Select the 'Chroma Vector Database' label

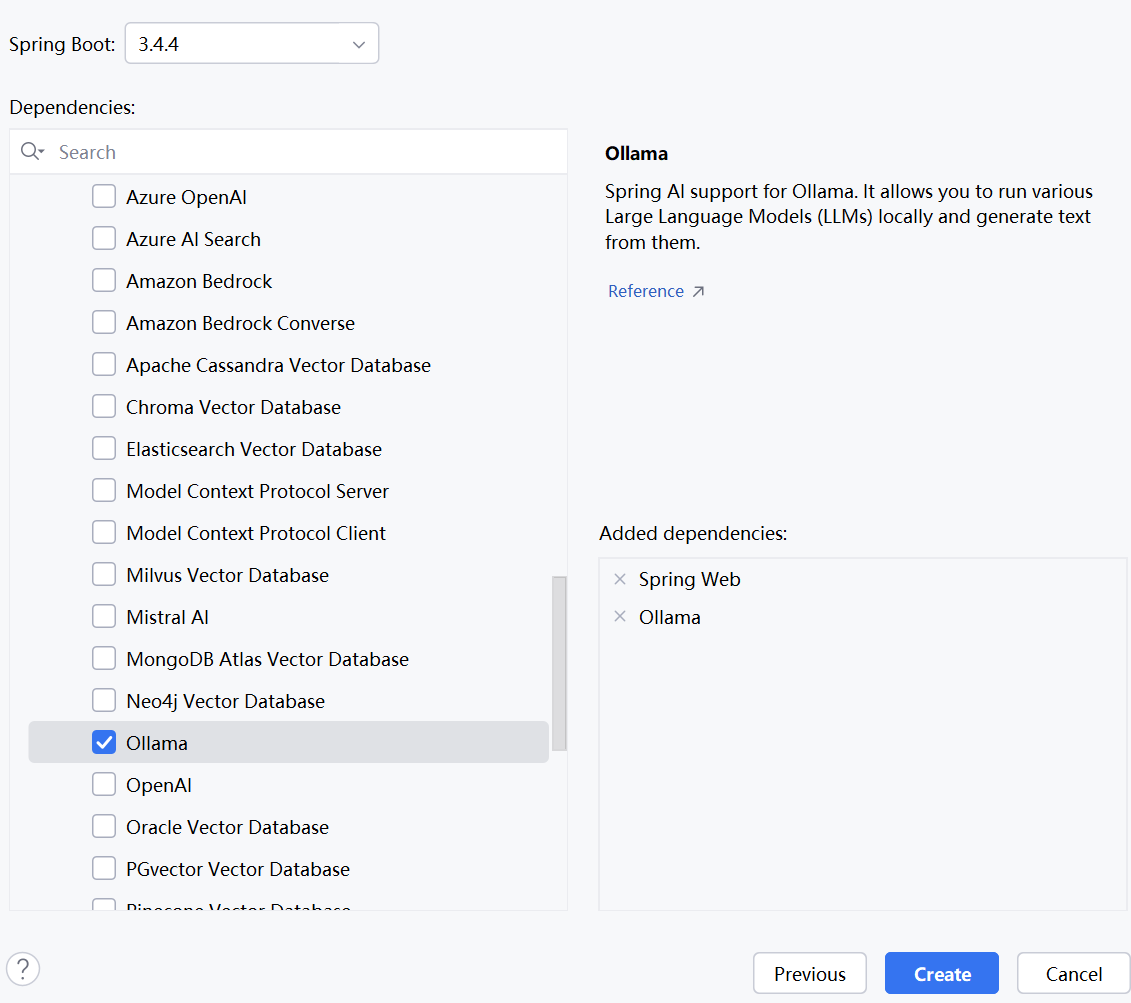[x=233, y=407]
